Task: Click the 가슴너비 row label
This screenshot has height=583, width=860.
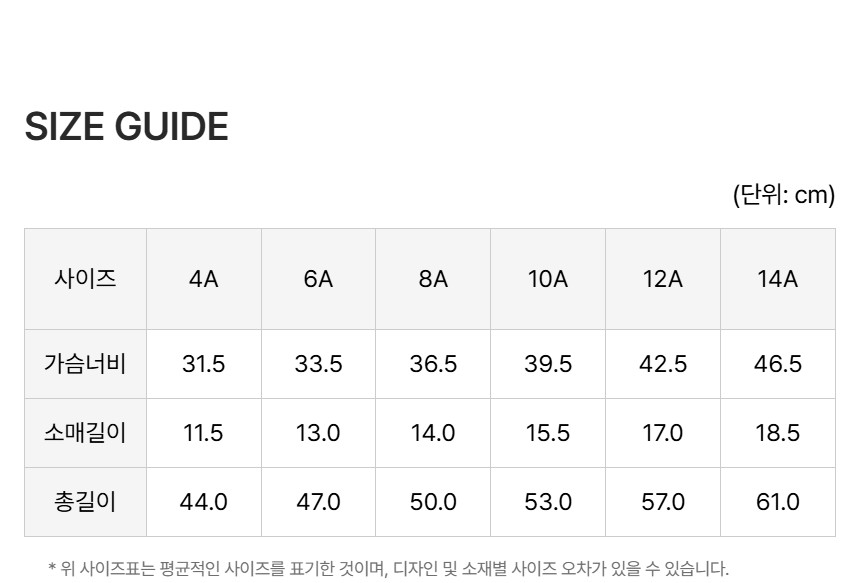Action: point(85,363)
